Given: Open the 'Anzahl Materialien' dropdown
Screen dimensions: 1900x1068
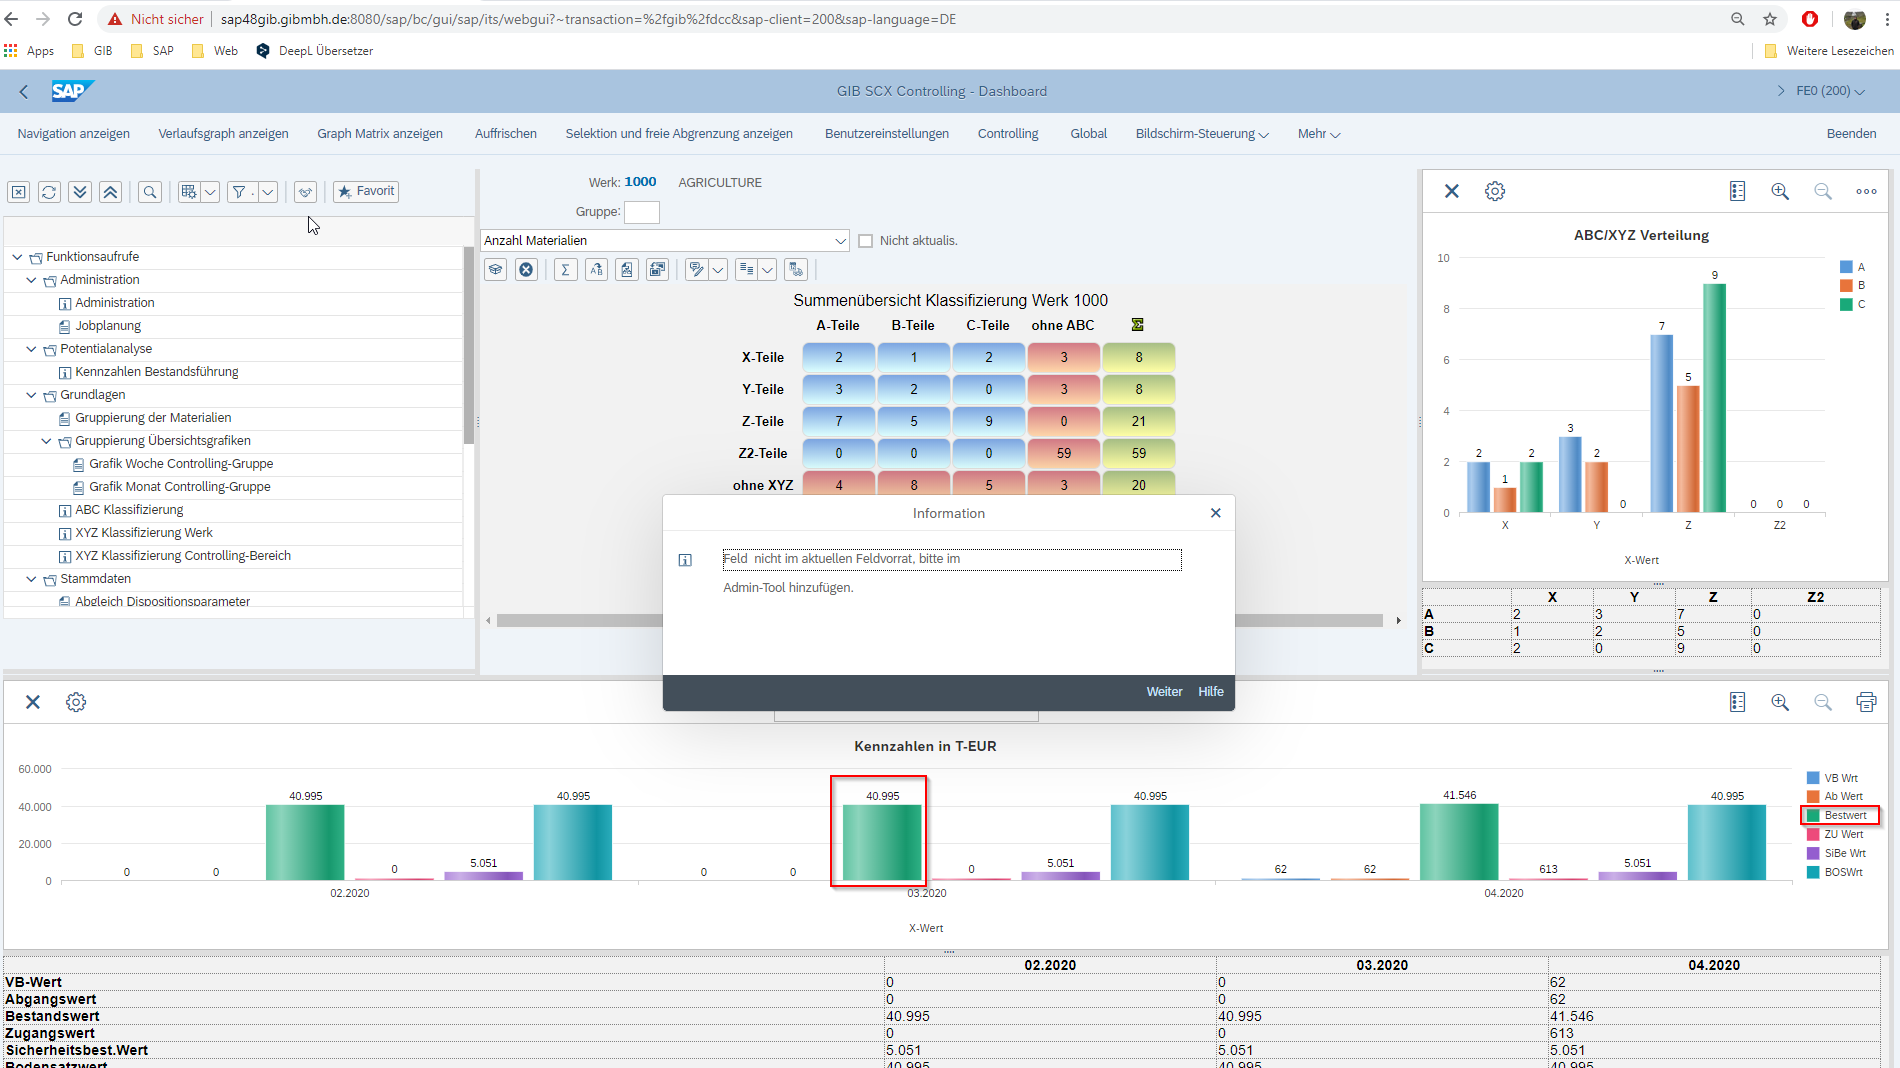Looking at the screenshot, I should (840, 241).
